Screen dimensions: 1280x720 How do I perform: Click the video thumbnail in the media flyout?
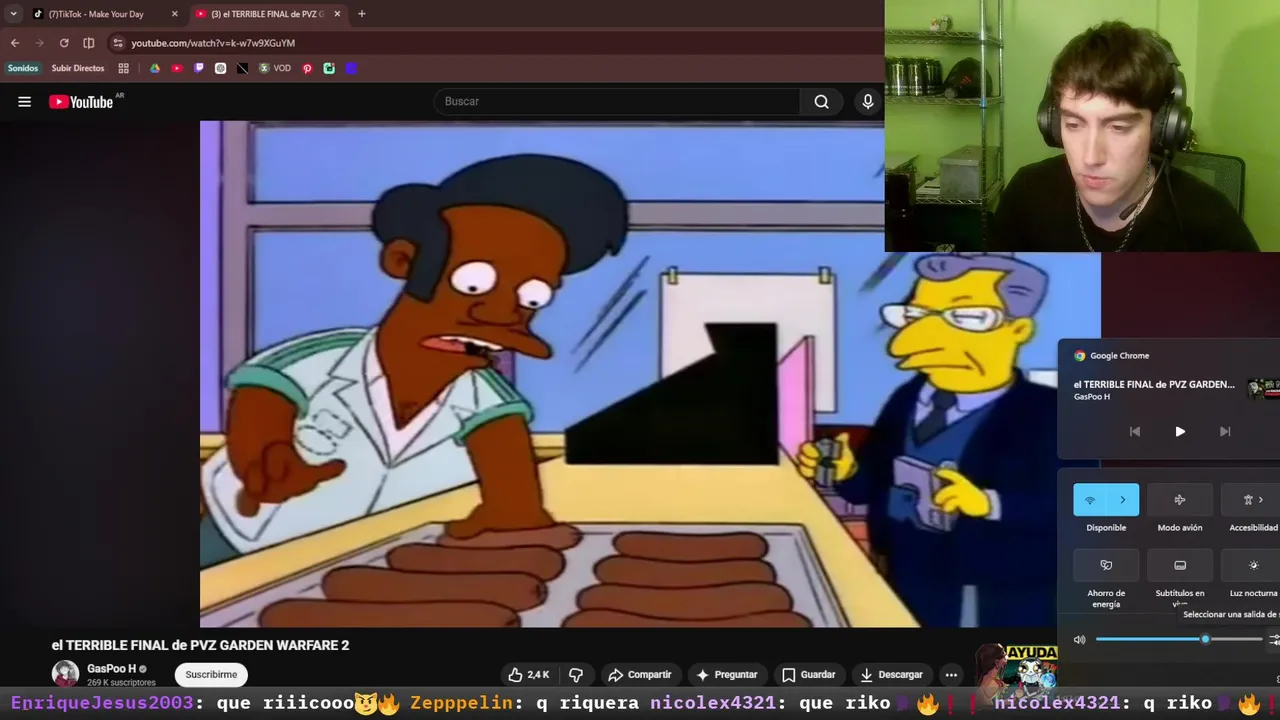(x=1264, y=388)
